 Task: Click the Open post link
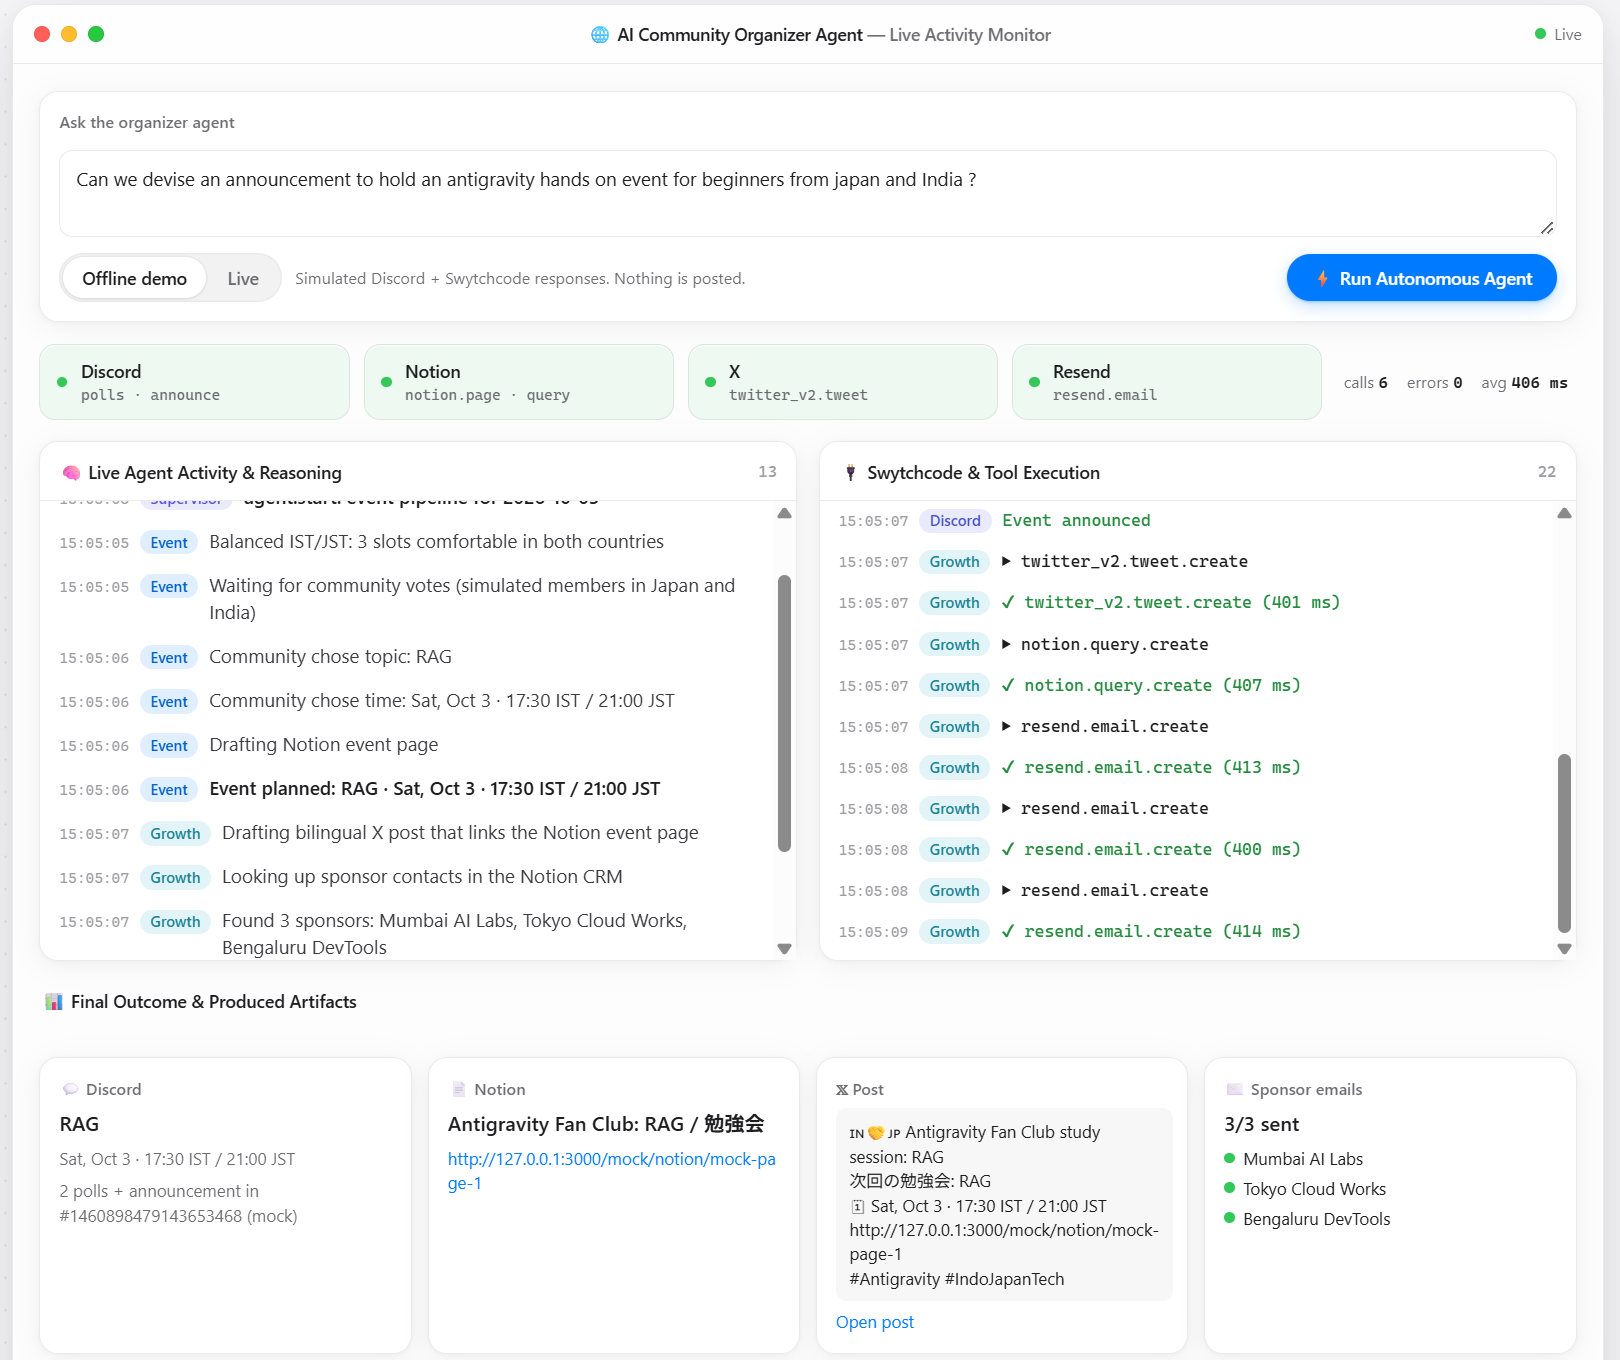(875, 1322)
